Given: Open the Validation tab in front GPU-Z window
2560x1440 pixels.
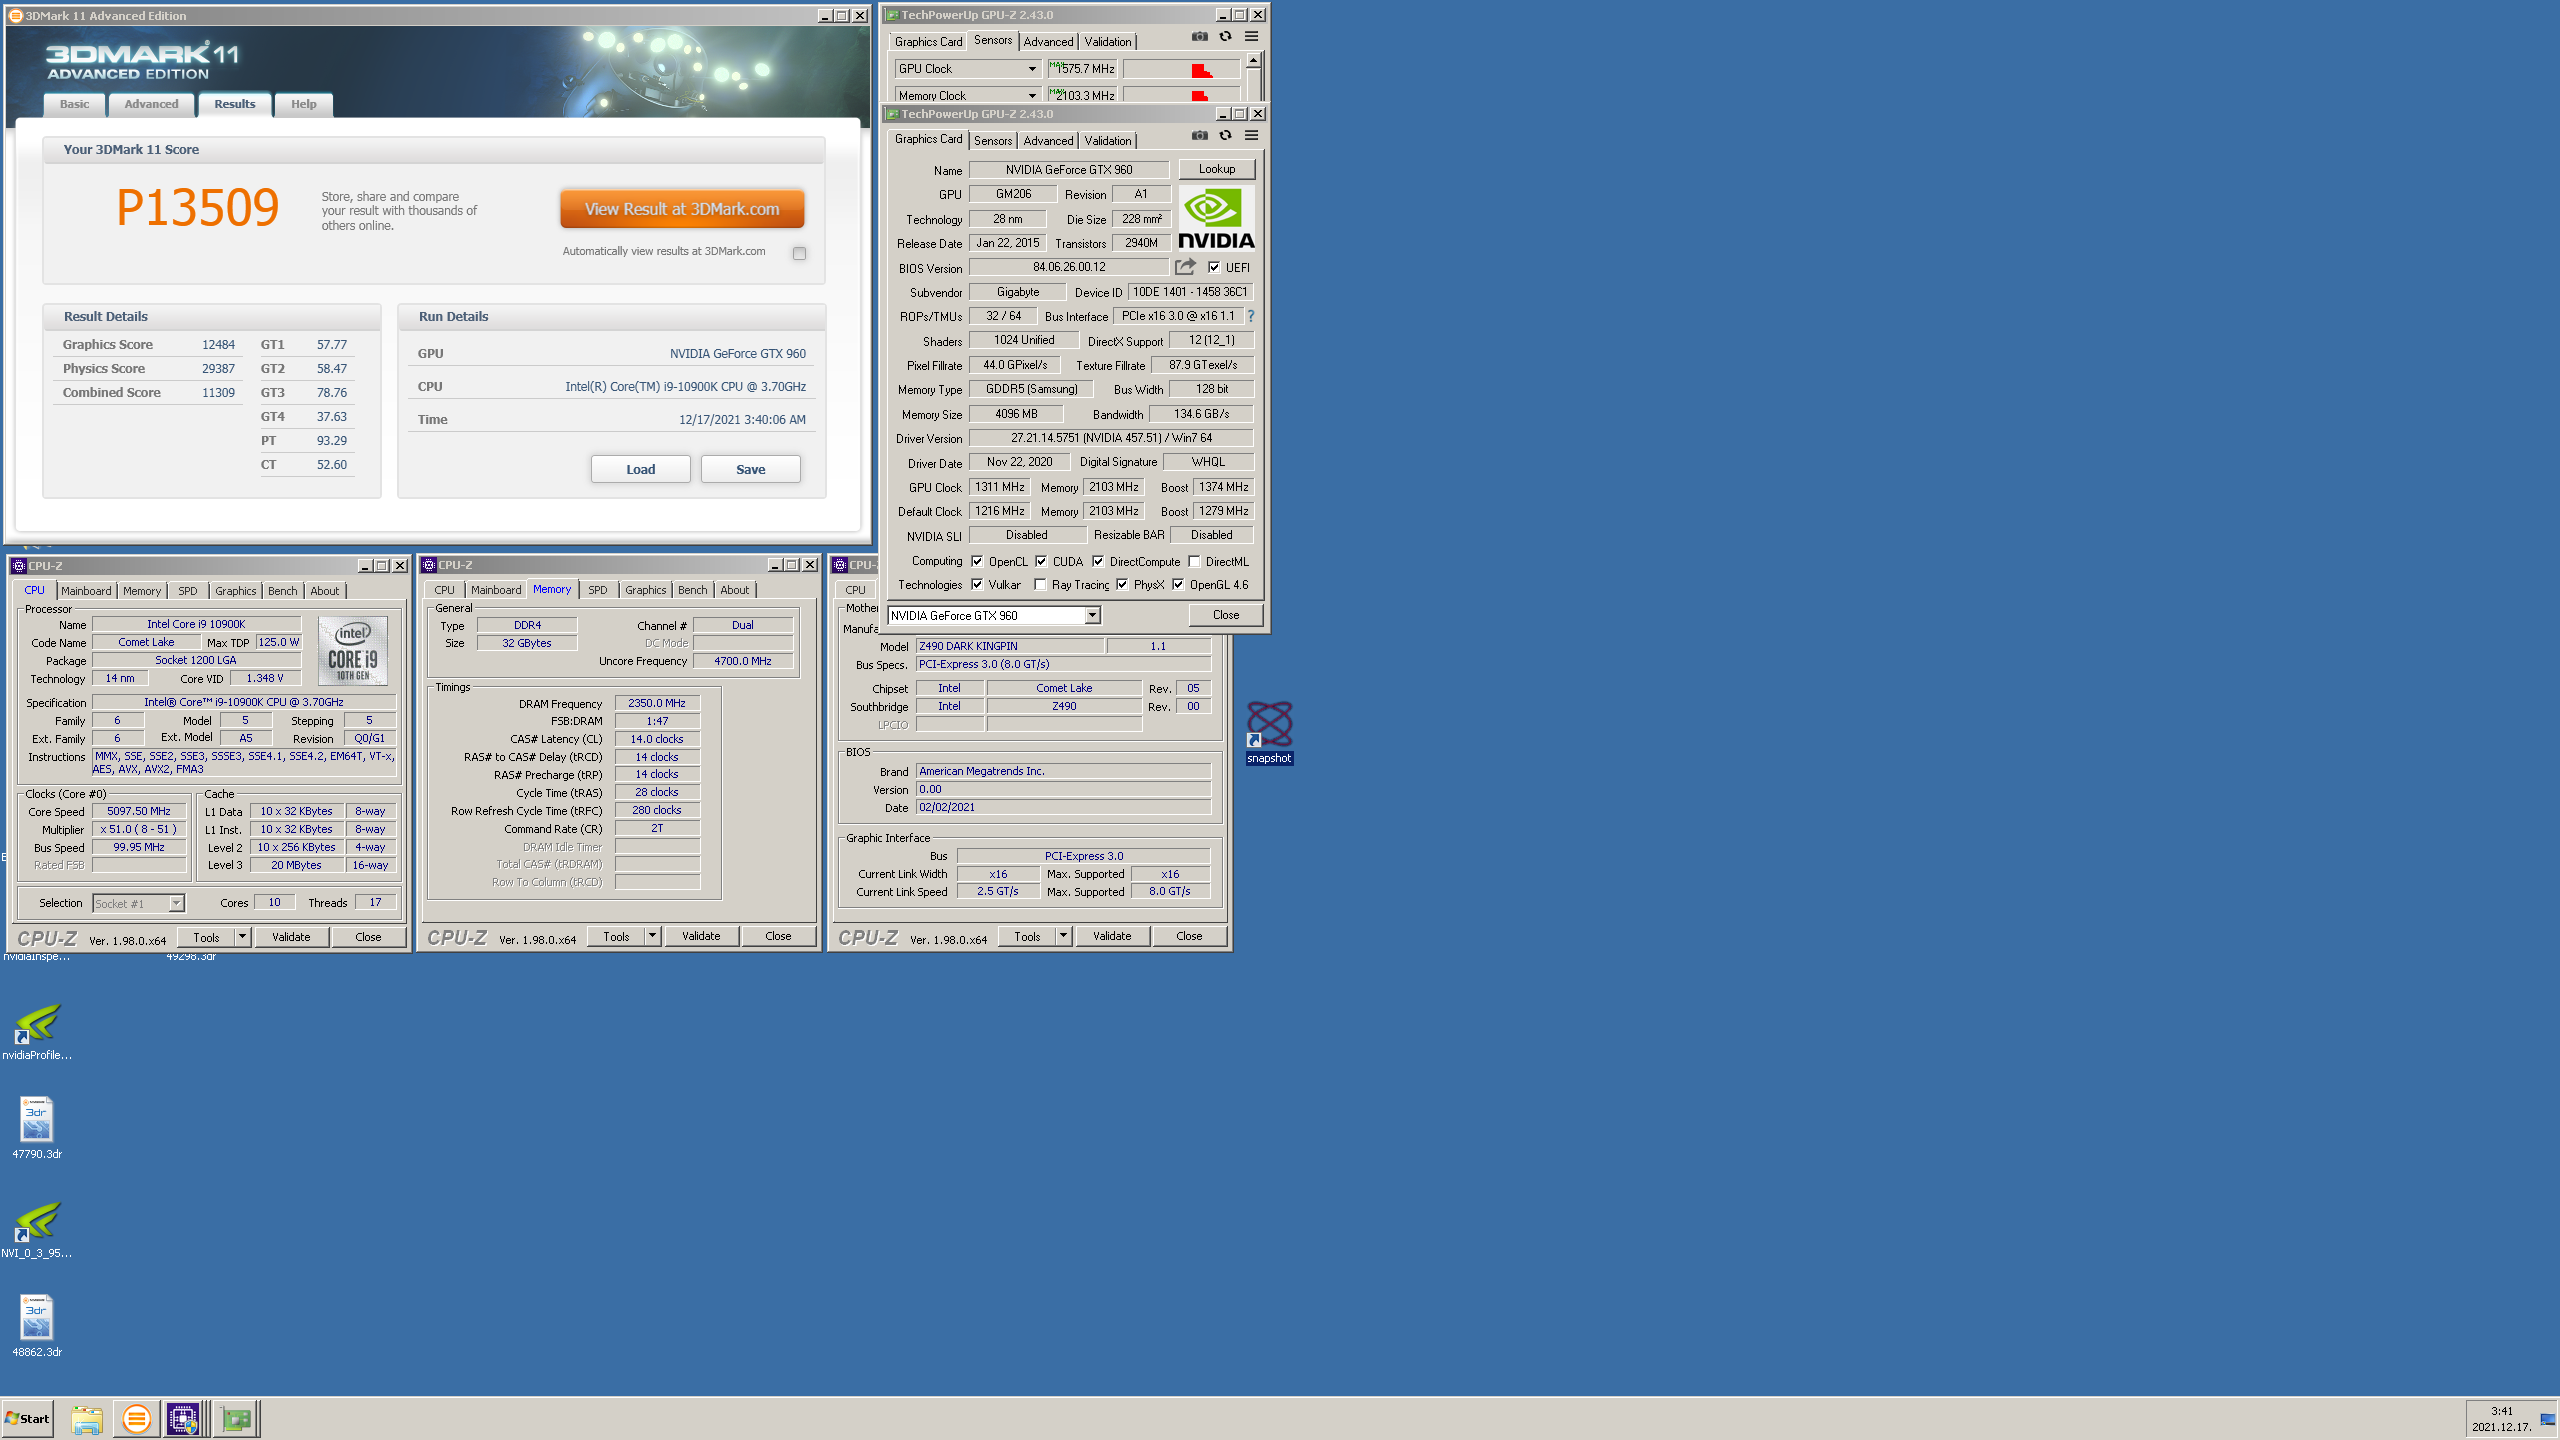Looking at the screenshot, I should coord(1107,141).
